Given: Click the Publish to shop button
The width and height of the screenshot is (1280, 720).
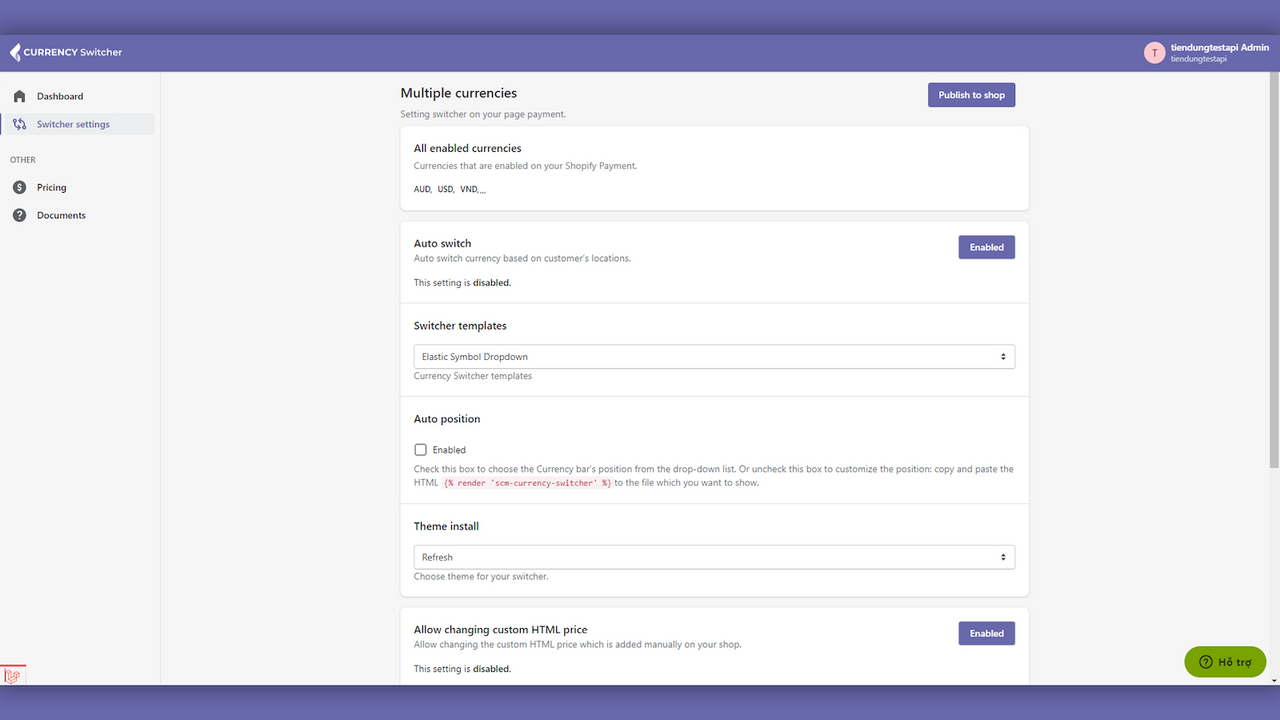Looking at the screenshot, I should pos(971,95).
